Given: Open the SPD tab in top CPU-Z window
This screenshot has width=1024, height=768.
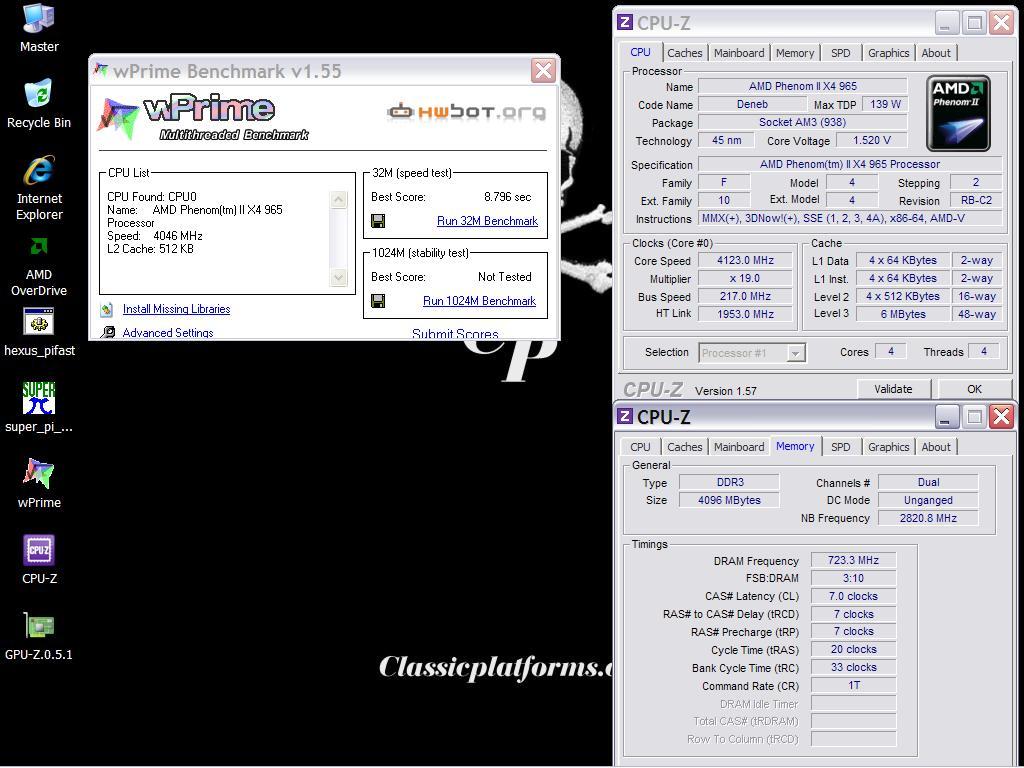Looking at the screenshot, I should tap(840, 53).
